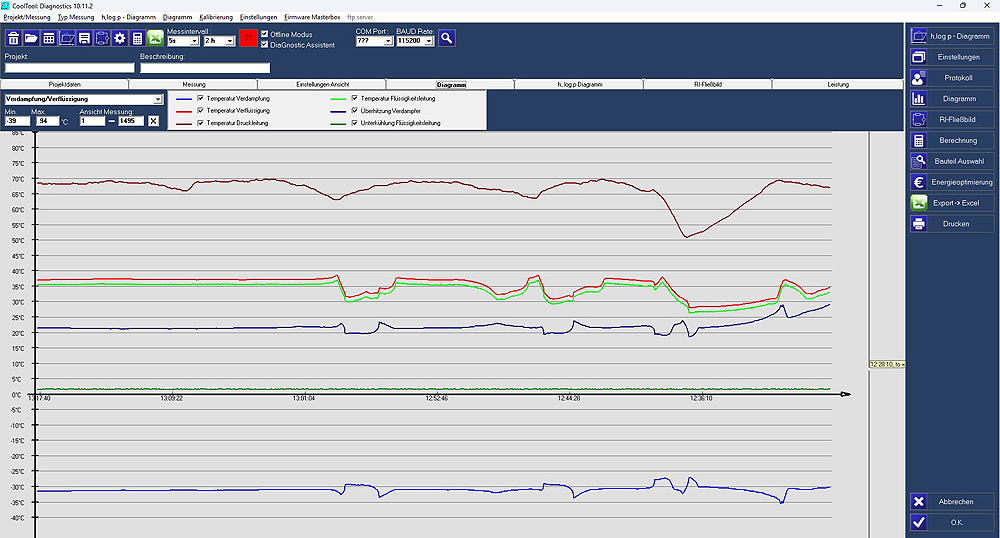This screenshot has width=1000, height=538.
Task: Click the Abbrechen button
Action: coord(952,502)
